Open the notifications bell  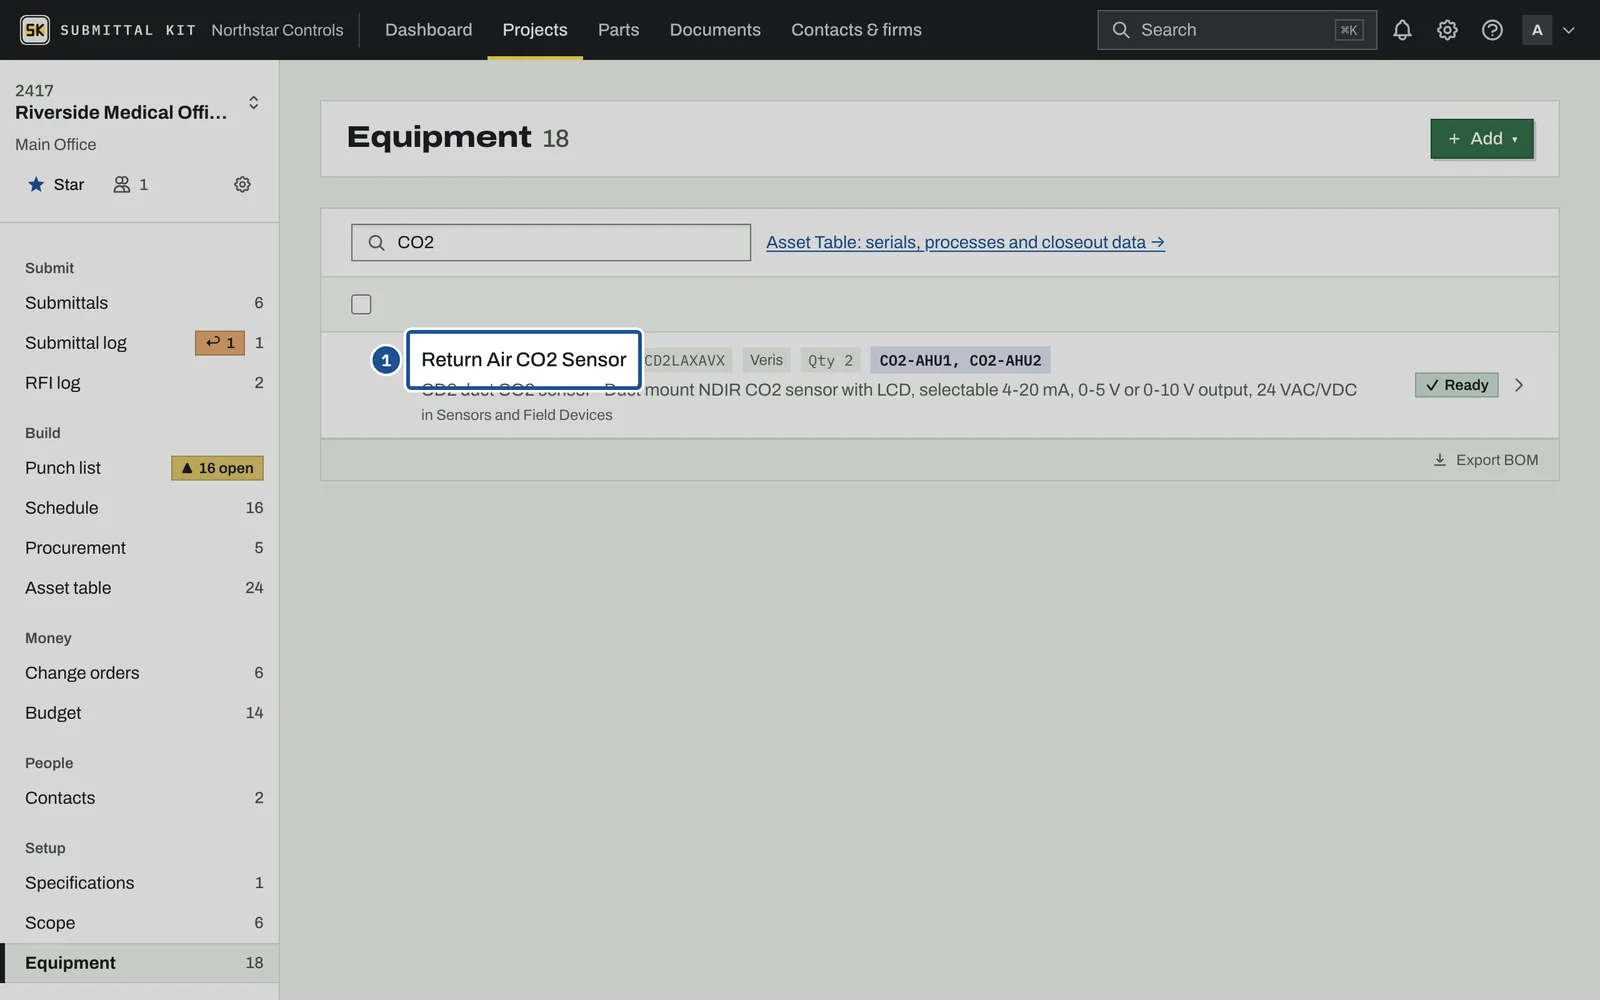pyautogui.click(x=1402, y=30)
